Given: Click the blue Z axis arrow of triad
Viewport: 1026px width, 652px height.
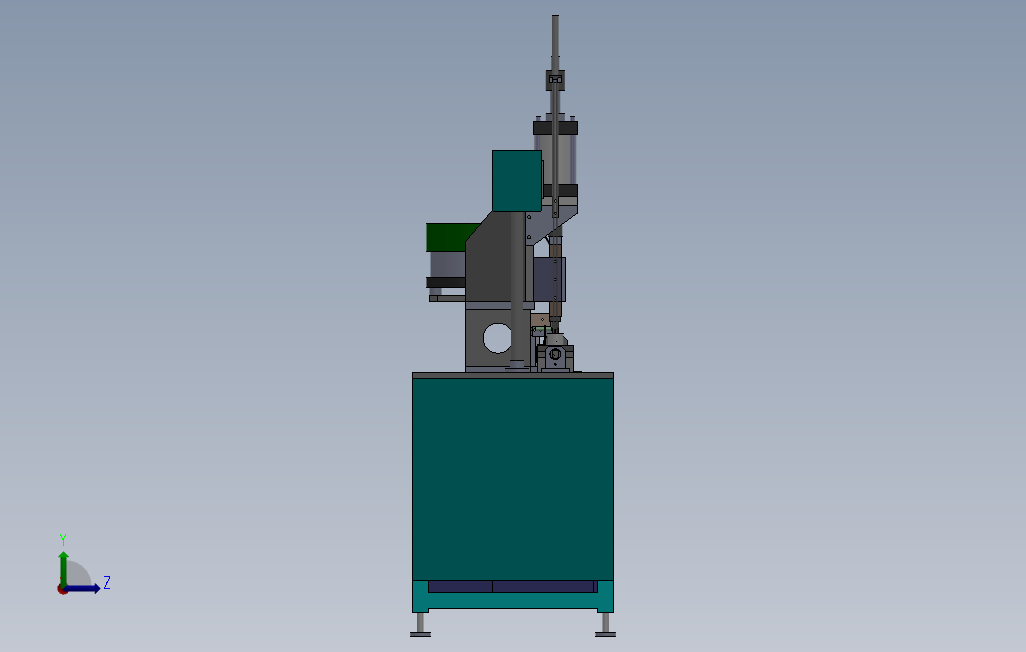Looking at the screenshot, I should pyautogui.click(x=83, y=589).
